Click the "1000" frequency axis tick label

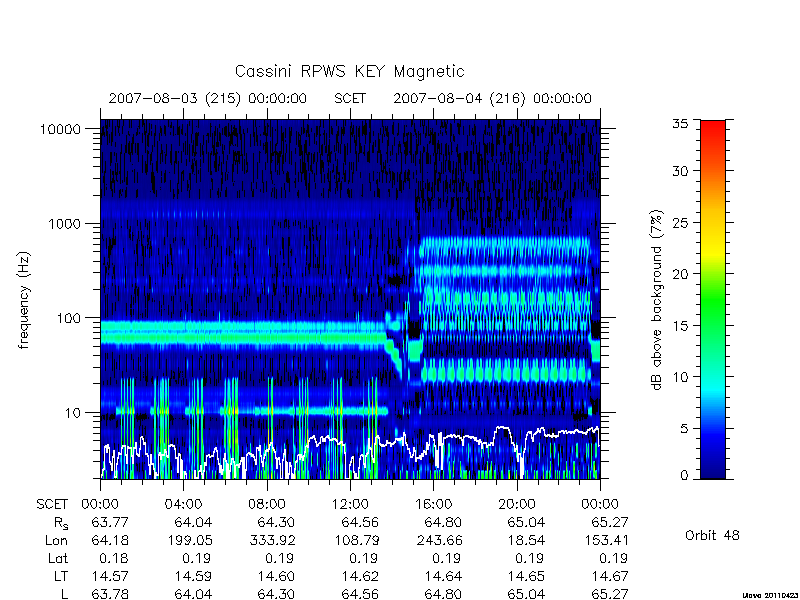(x=65, y=224)
